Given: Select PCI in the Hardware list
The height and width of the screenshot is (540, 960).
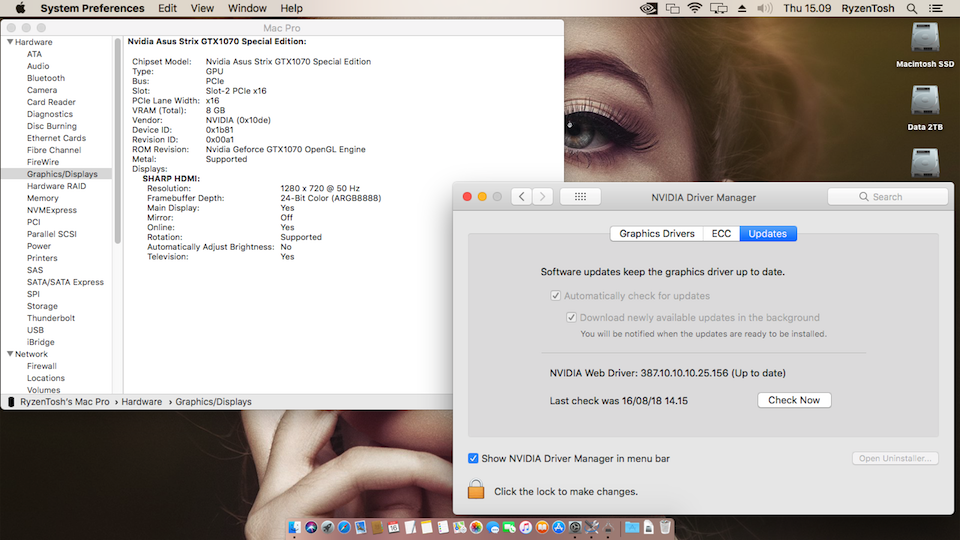Looking at the screenshot, I should [34, 222].
